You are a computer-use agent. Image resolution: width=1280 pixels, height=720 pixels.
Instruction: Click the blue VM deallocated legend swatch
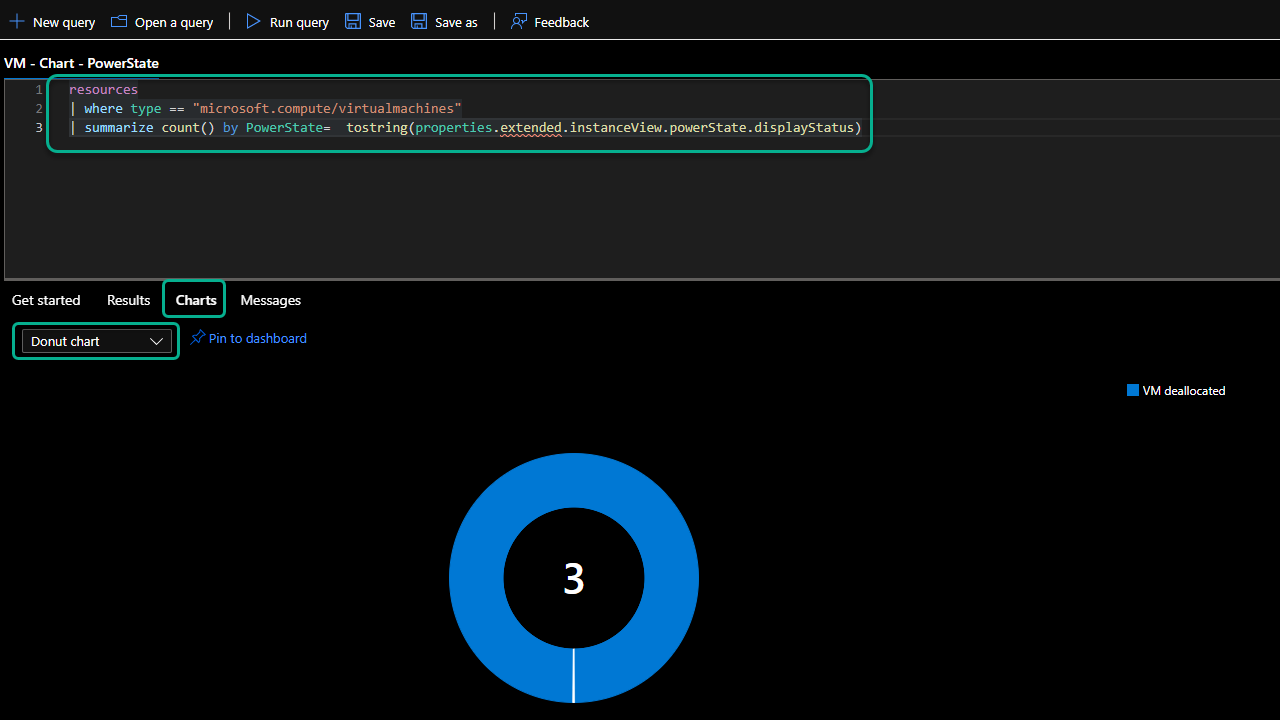pyautogui.click(x=1133, y=390)
